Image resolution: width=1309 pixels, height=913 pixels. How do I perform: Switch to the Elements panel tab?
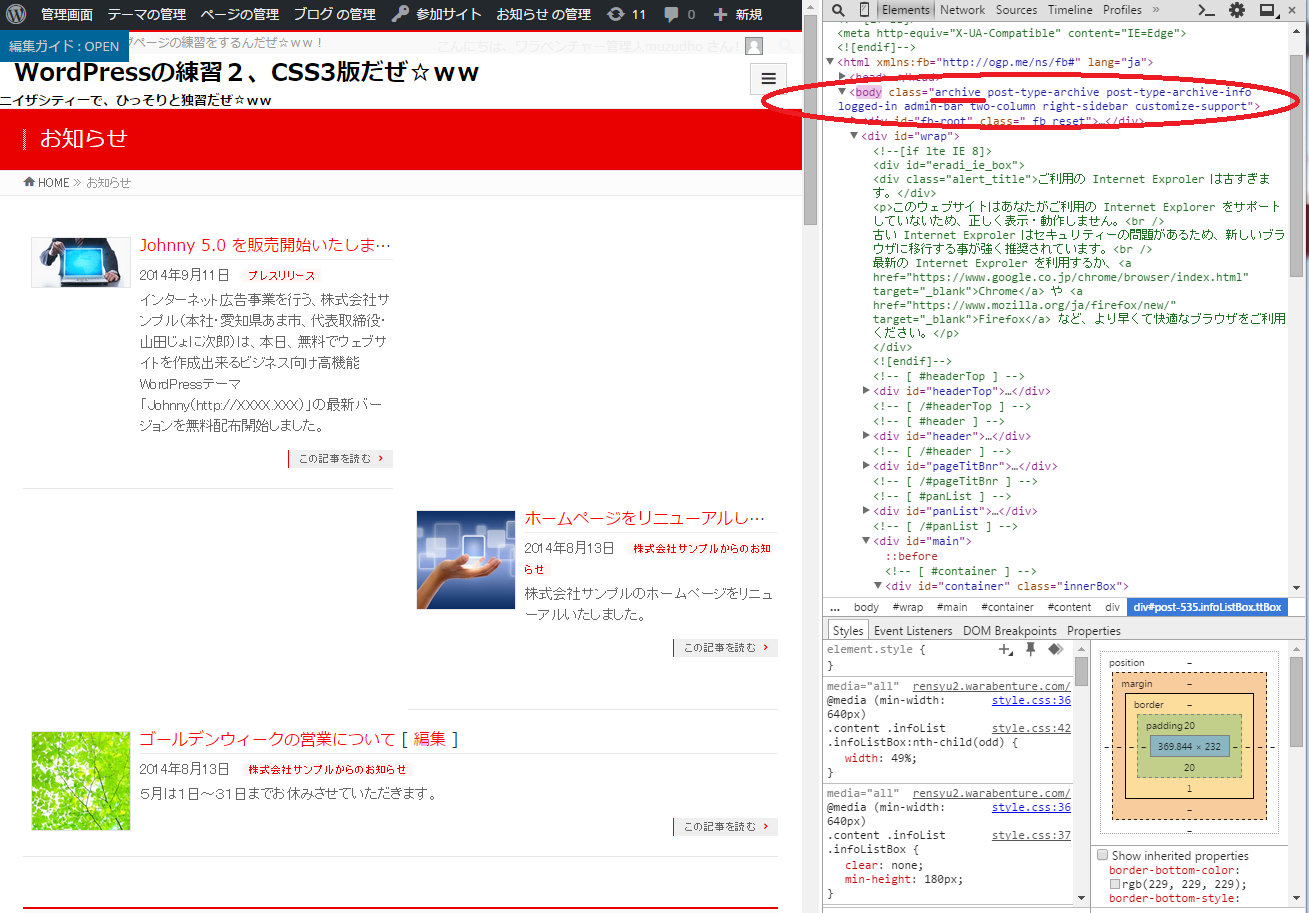point(906,10)
